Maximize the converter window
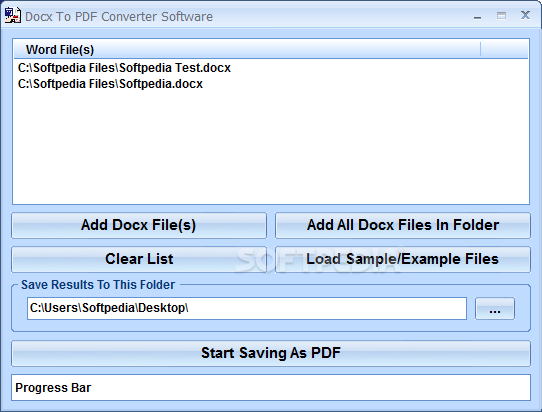Image resolution: width=542 pixels, height=412 pixels. point(501,16)
